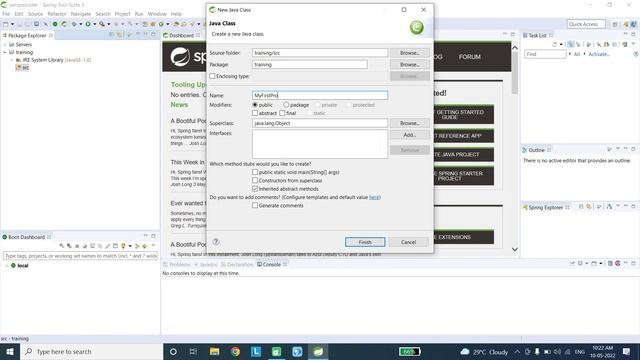The image size is (640, 360).
Task: Open Task View on the taskbar
Action: point(193,351)
